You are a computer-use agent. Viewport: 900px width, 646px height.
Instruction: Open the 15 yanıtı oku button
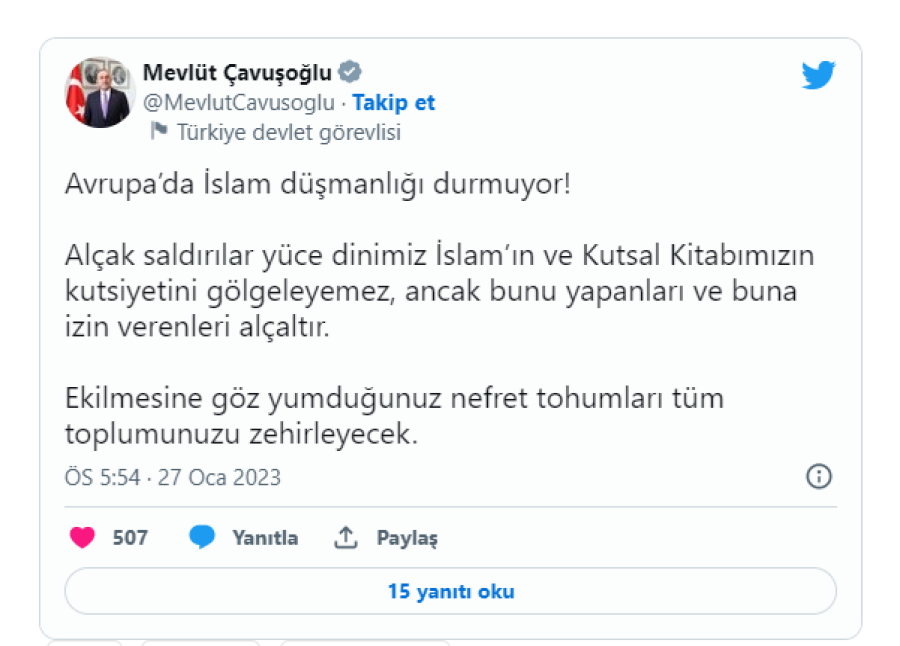(450, 591)
